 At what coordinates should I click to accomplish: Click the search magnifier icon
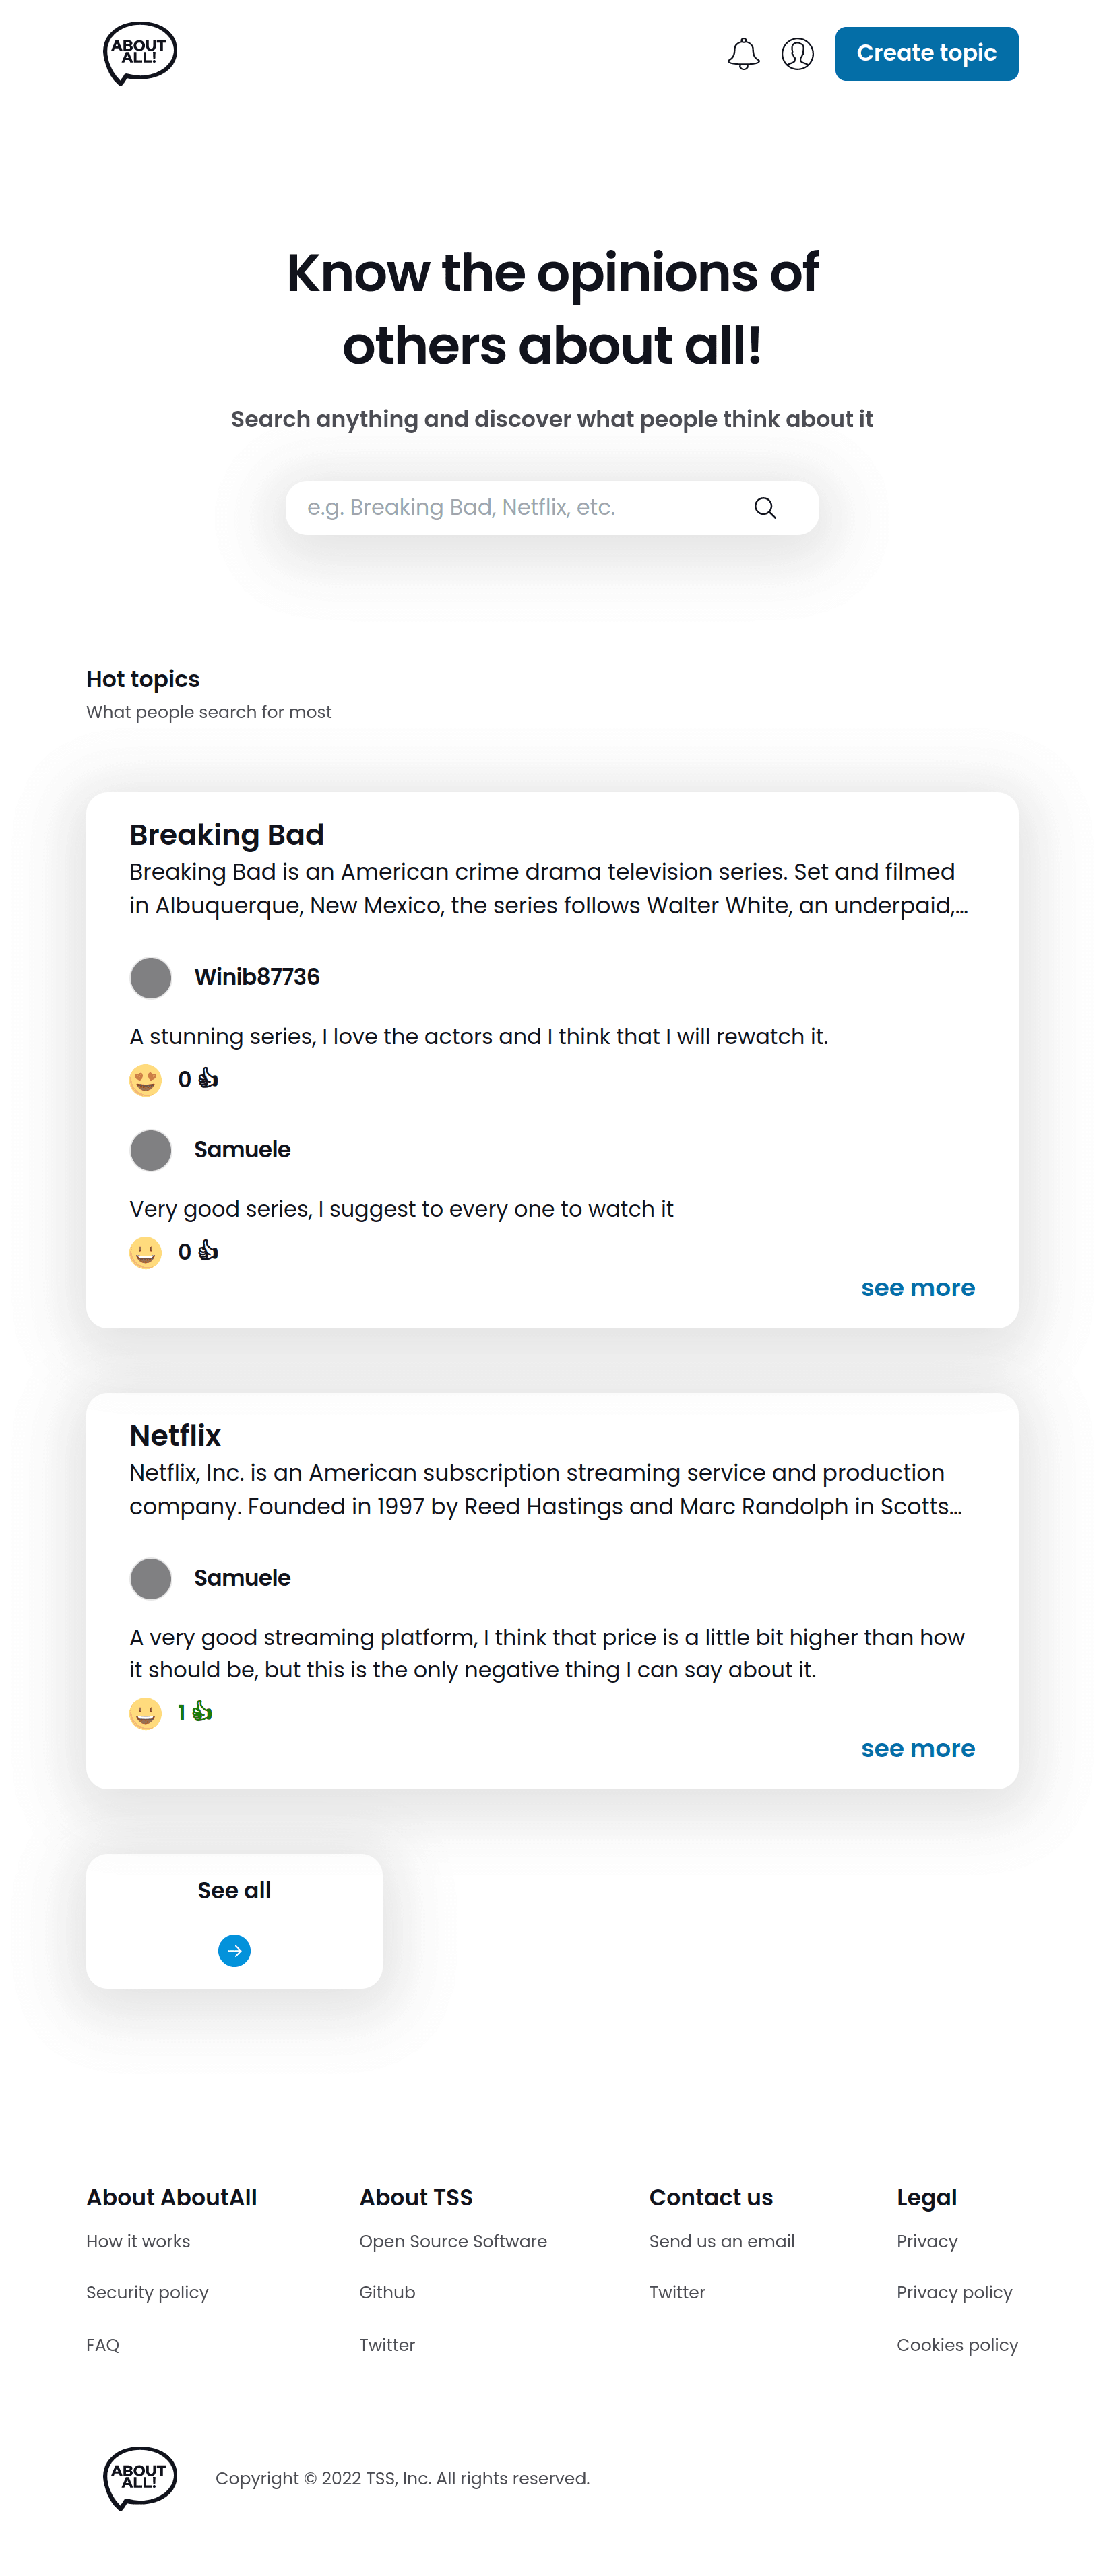(765, 508)
